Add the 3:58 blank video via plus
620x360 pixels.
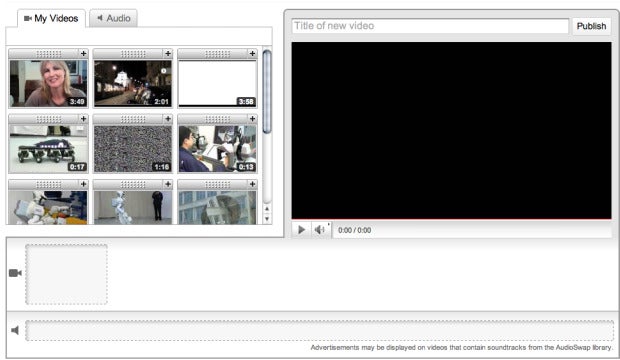click(252, 53)
